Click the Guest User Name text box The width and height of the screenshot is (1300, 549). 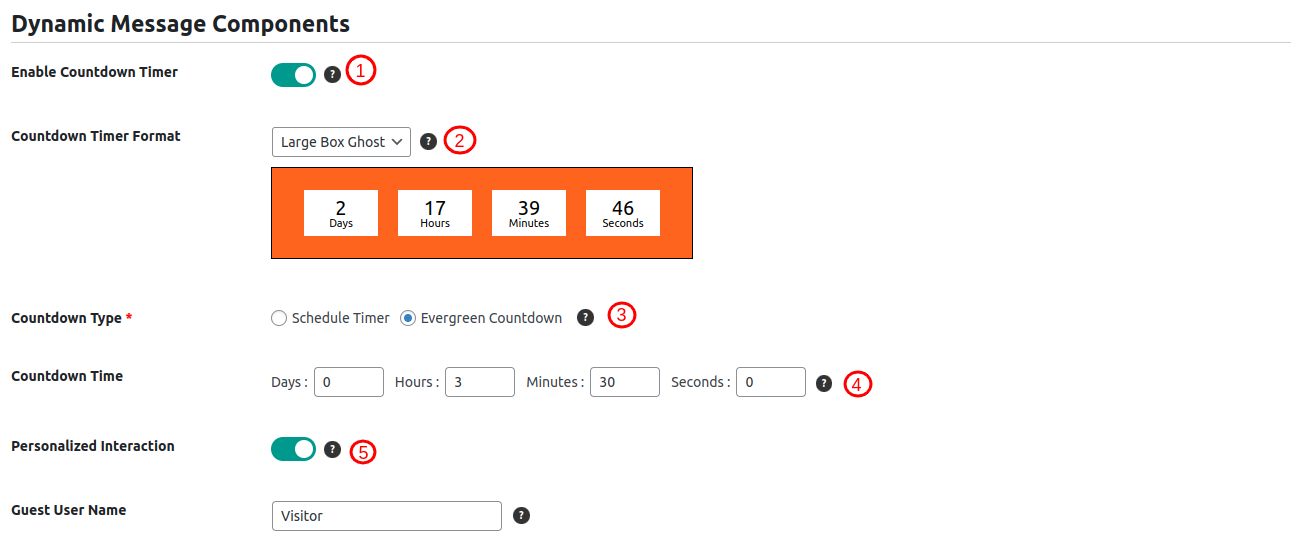tap(386, 516)
